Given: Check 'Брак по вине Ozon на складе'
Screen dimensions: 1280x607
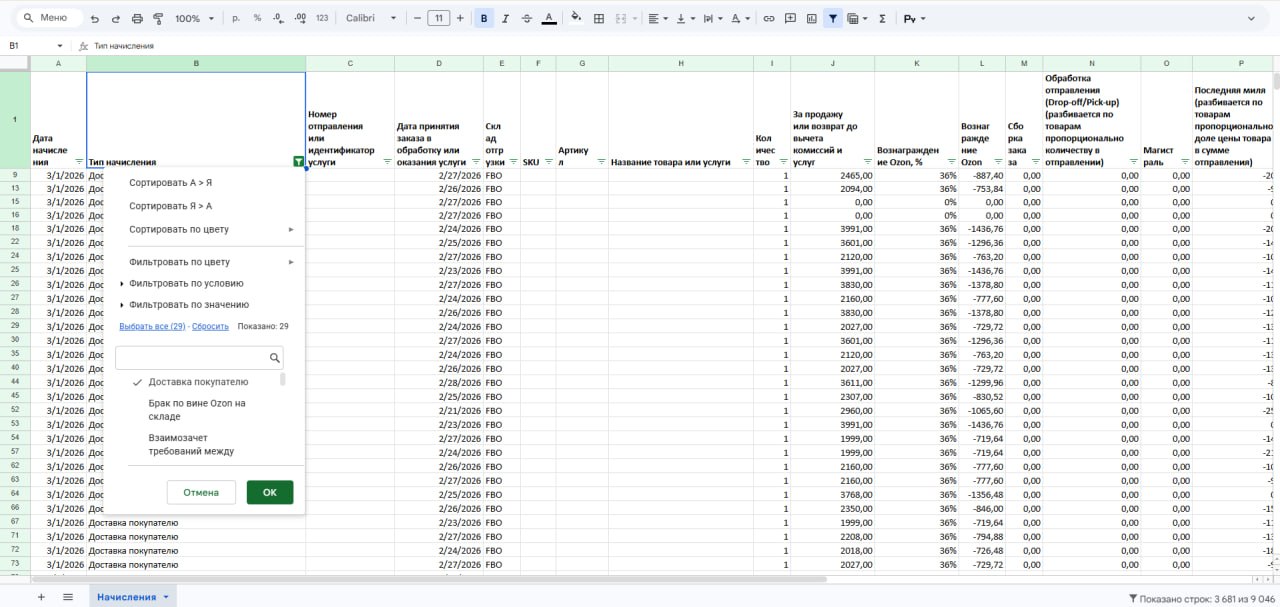Looking at the screenshot, I should click(x=197, y=409).
